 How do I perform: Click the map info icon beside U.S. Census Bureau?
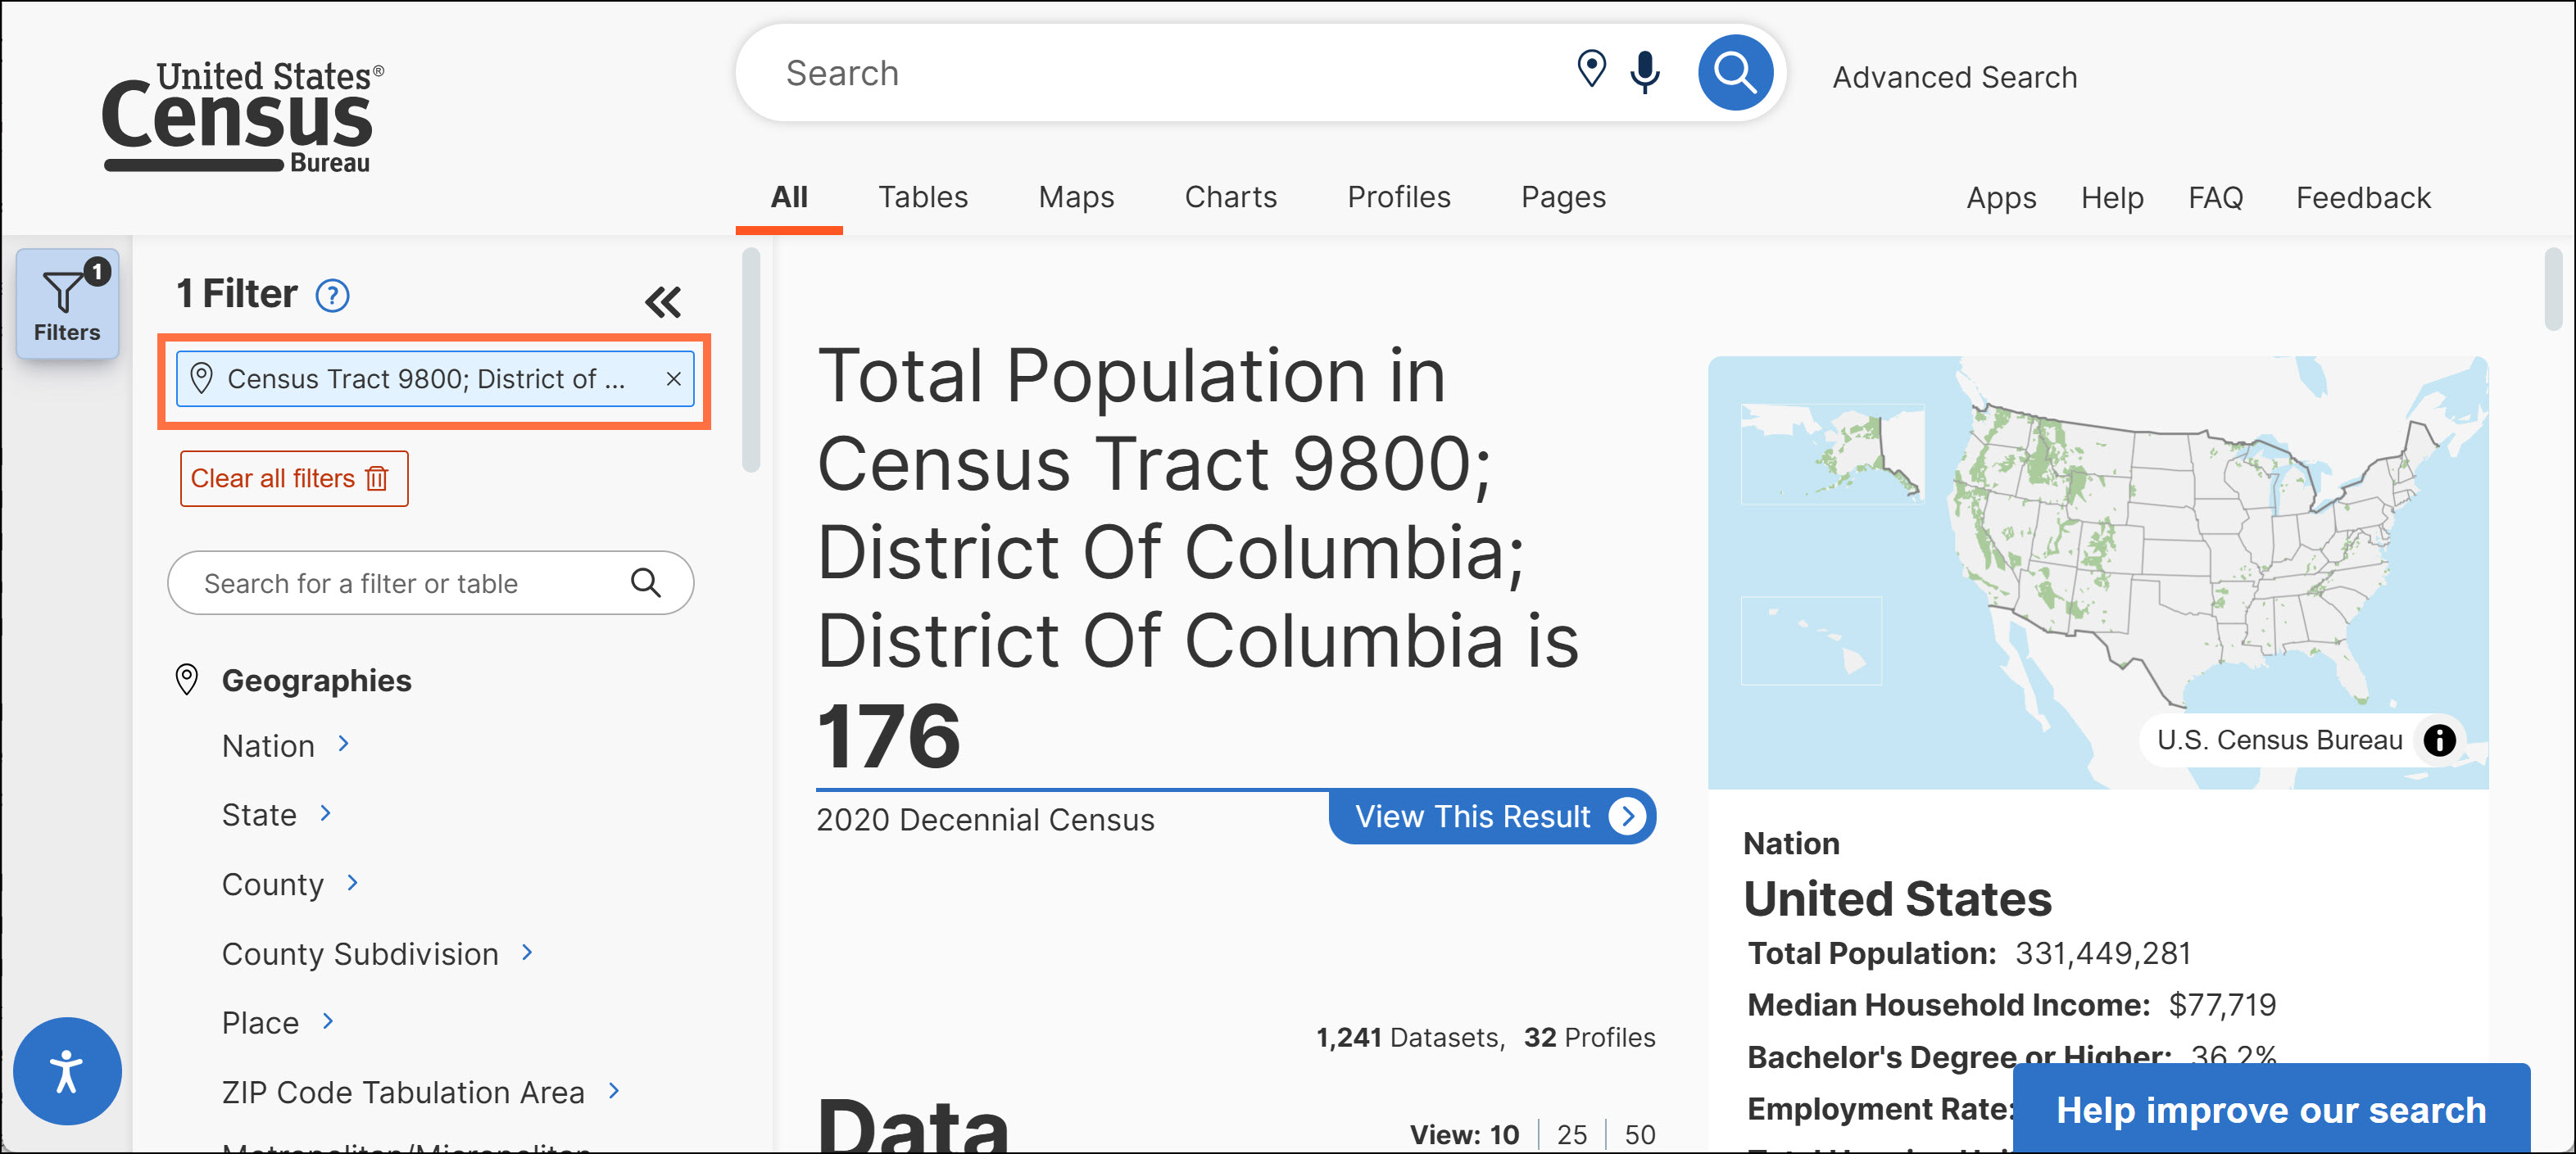click(x=2439, y=740)
